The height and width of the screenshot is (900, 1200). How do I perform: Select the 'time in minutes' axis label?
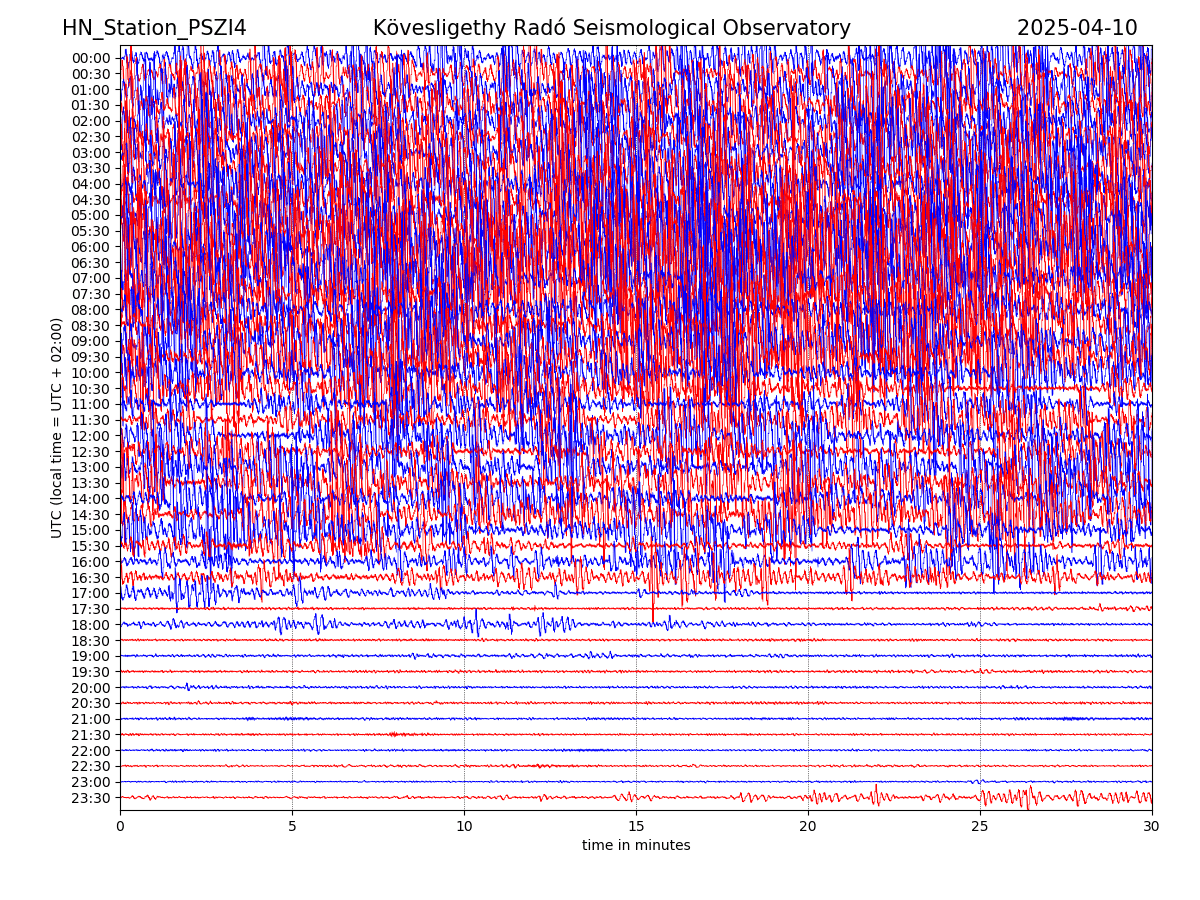point(636,846)
